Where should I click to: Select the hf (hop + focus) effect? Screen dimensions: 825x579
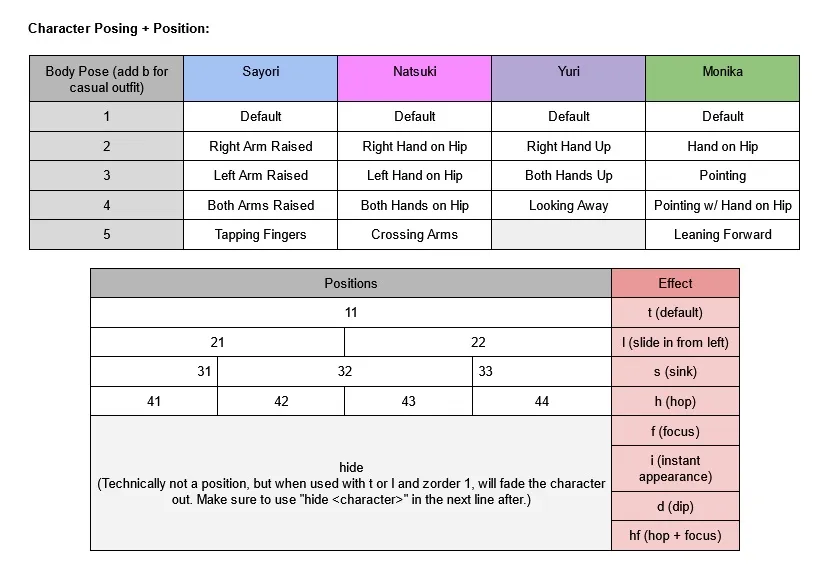click(x=676, y=536)
